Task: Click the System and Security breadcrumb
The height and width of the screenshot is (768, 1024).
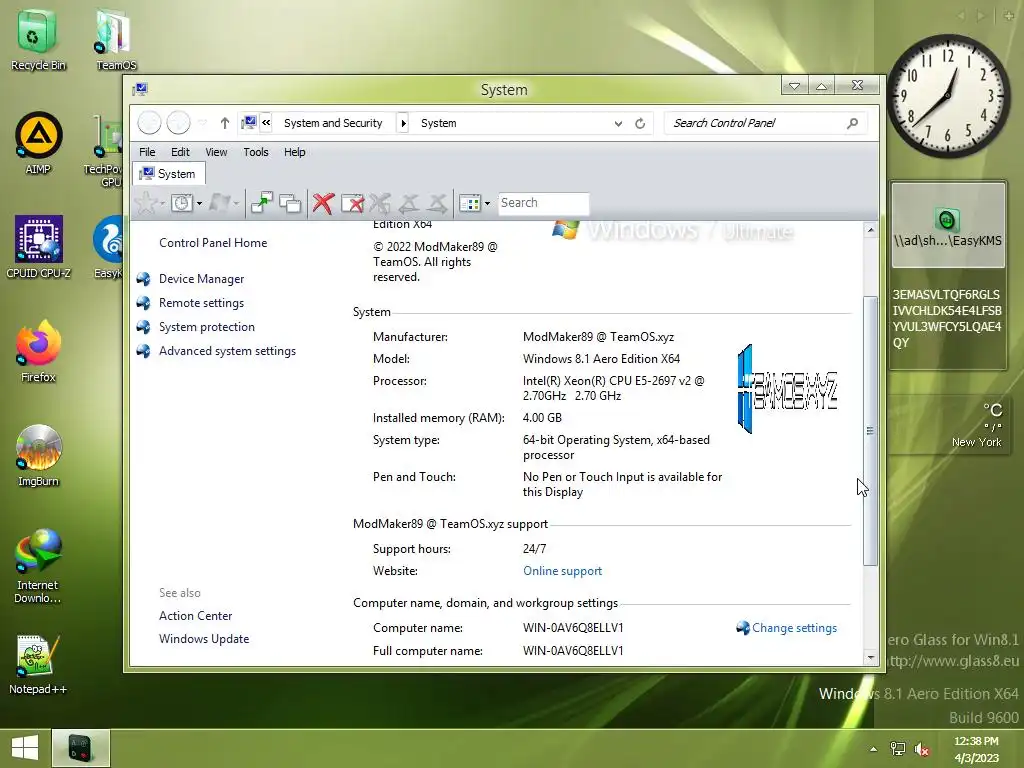Action: pyautogui.click(x=333, y=123)
